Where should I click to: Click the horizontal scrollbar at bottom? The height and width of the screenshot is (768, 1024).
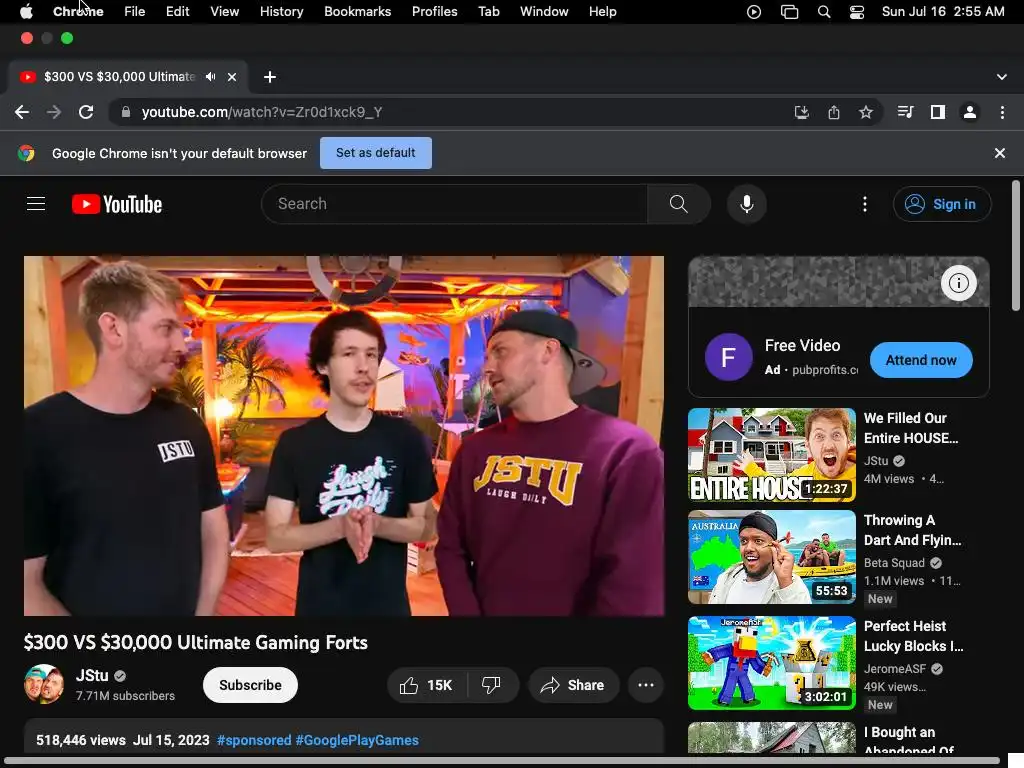pyautogui.click(x=502, y=761)
